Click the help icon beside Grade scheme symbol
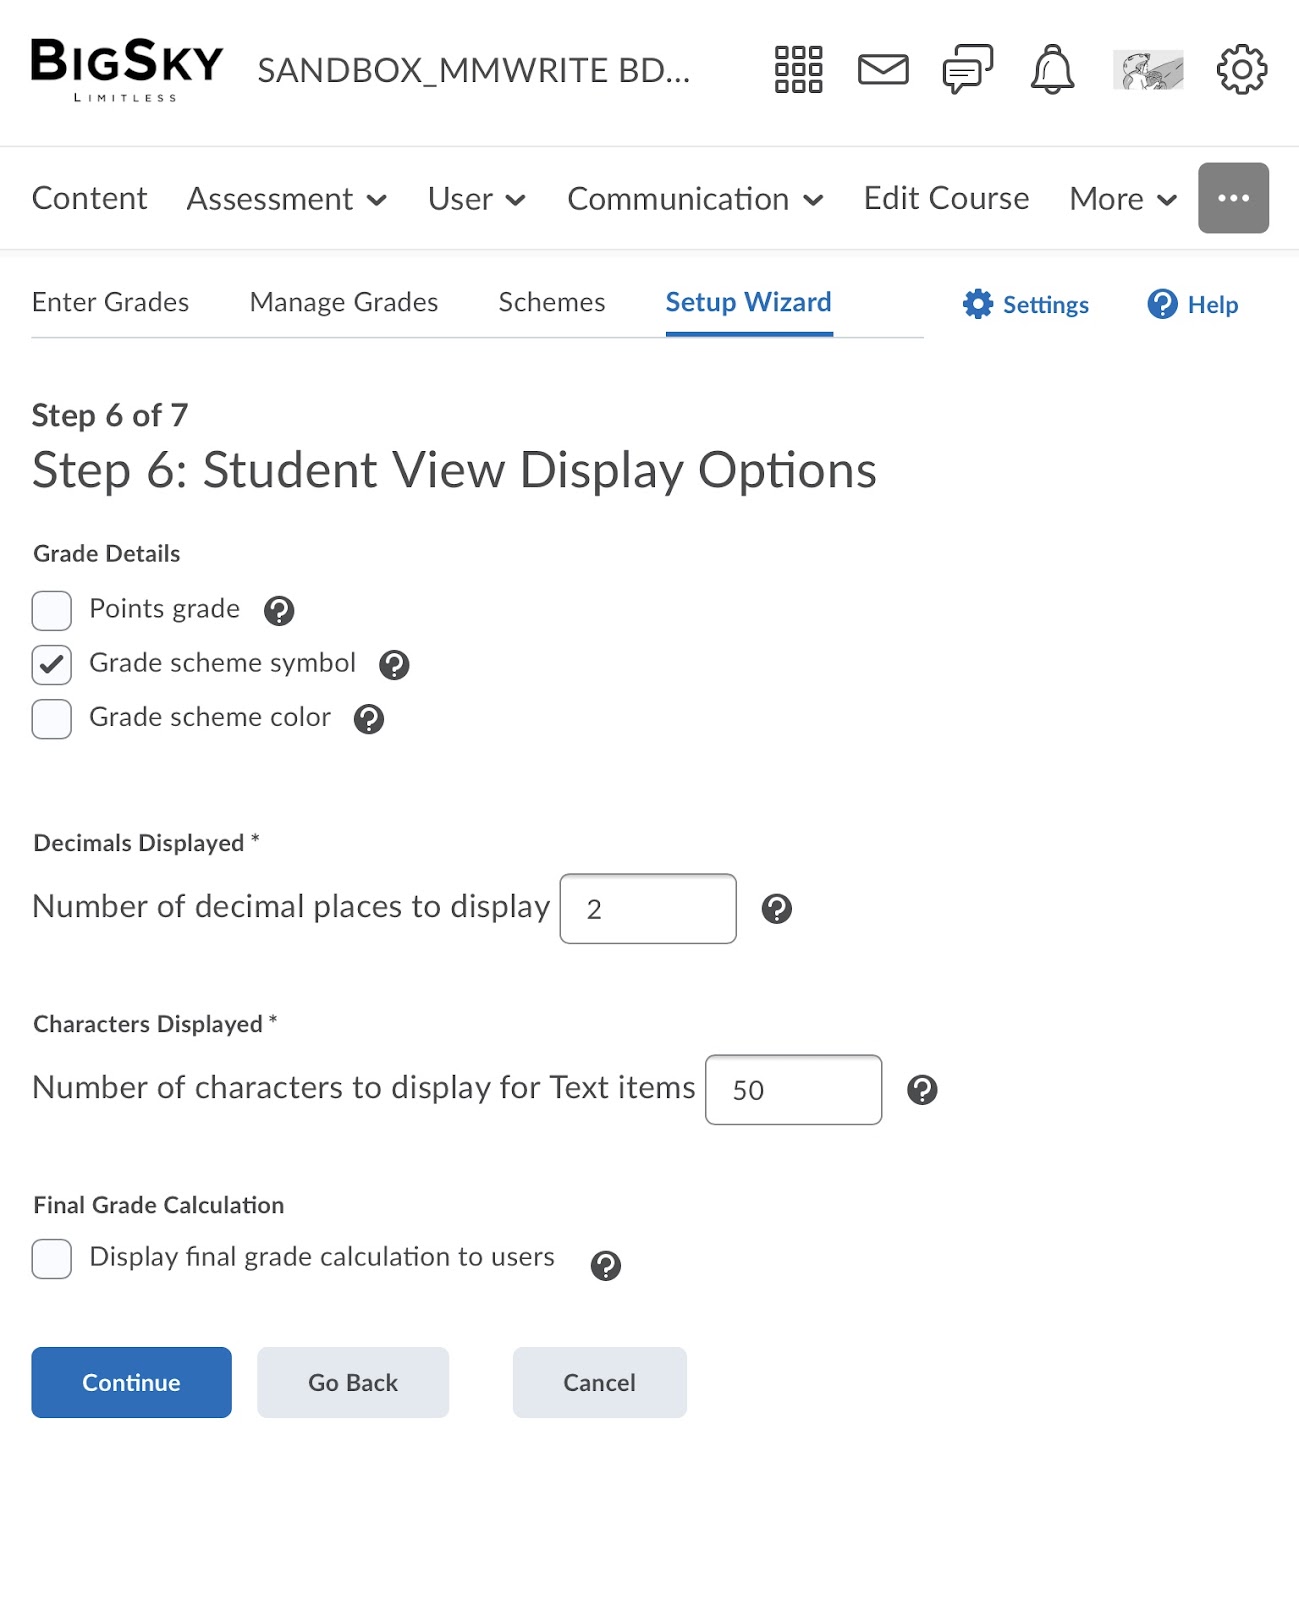 tap(394, 665)
